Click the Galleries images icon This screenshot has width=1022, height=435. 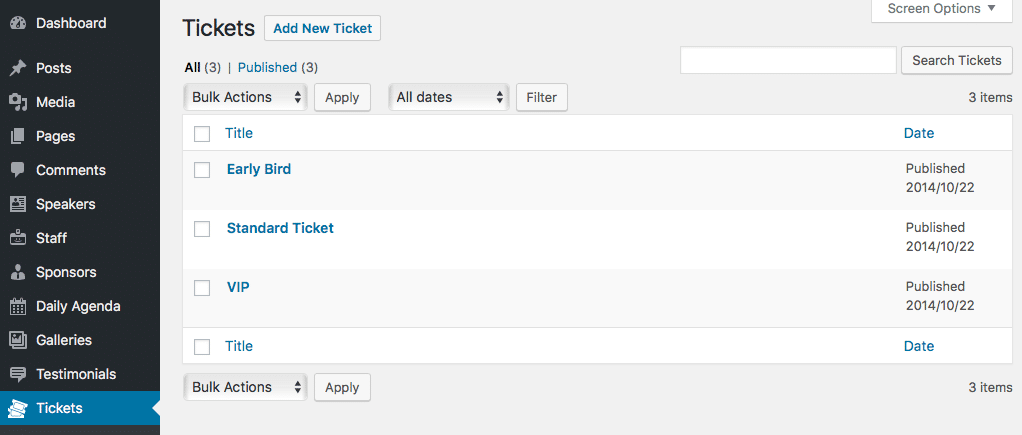(18, 340)
